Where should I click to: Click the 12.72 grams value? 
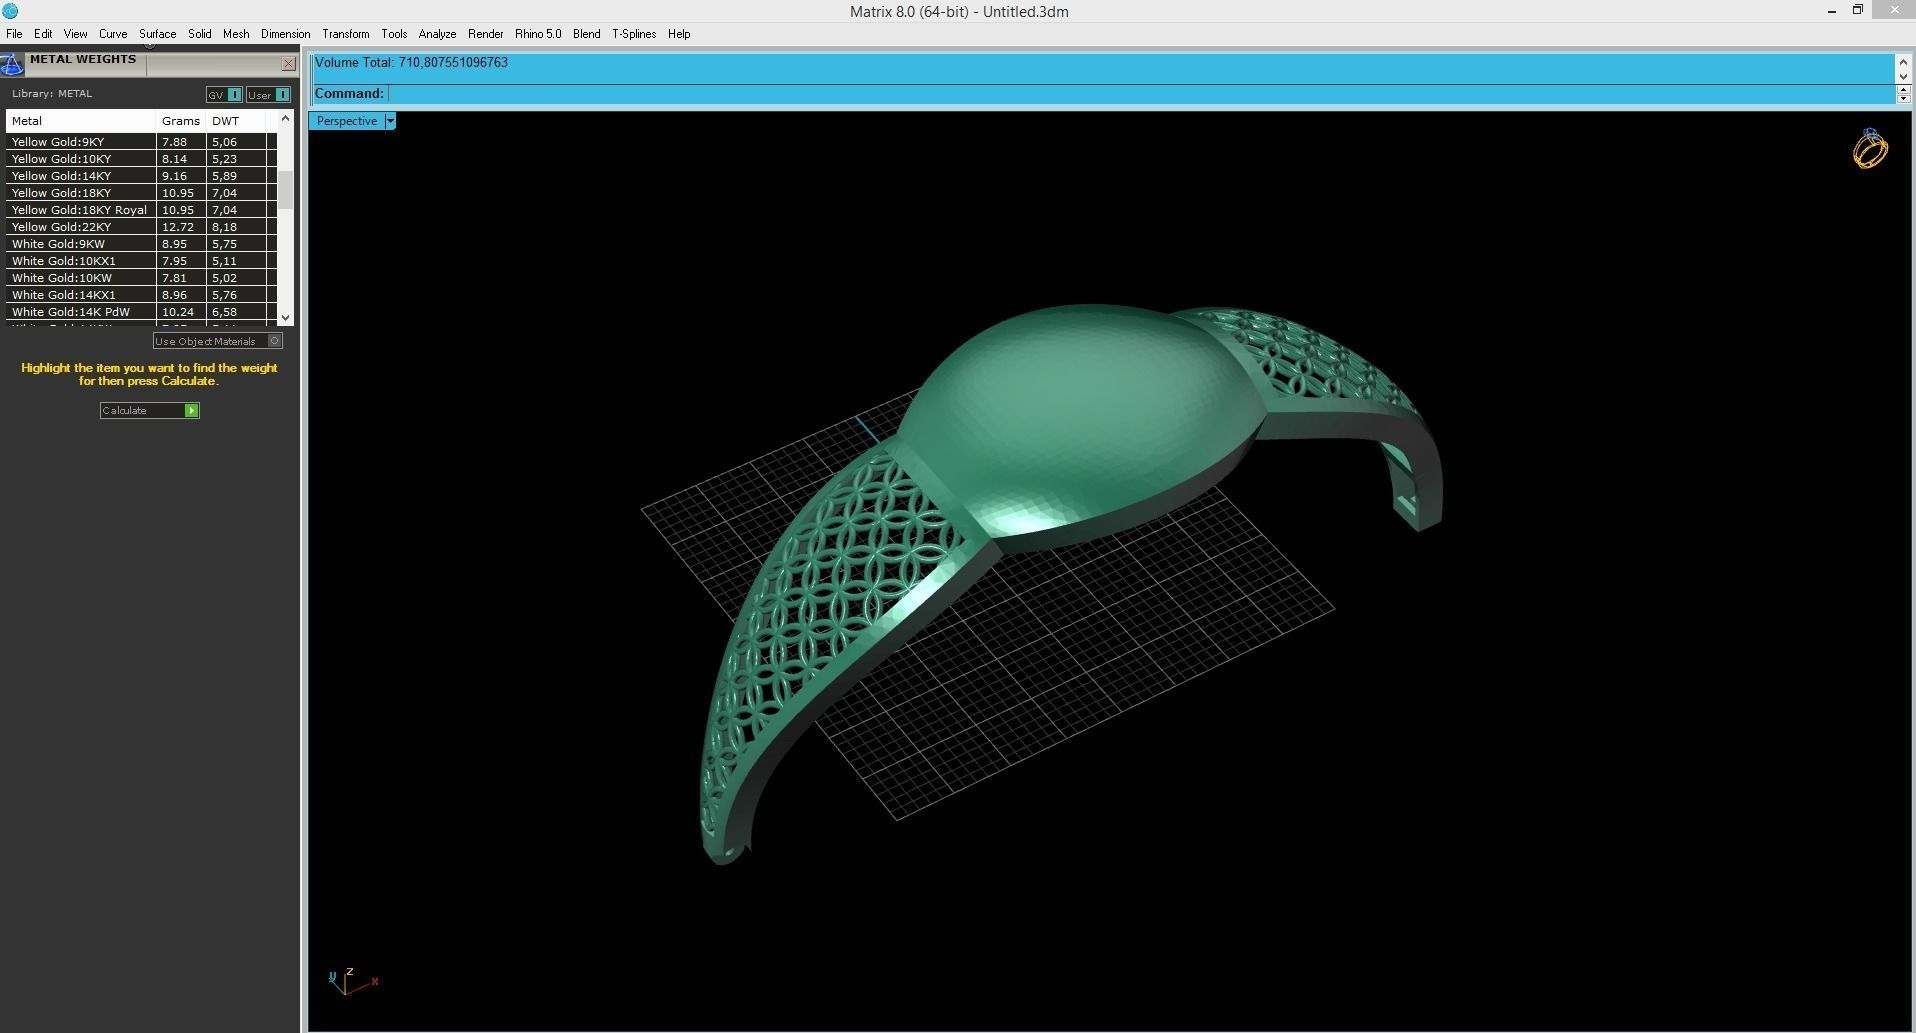178,227
